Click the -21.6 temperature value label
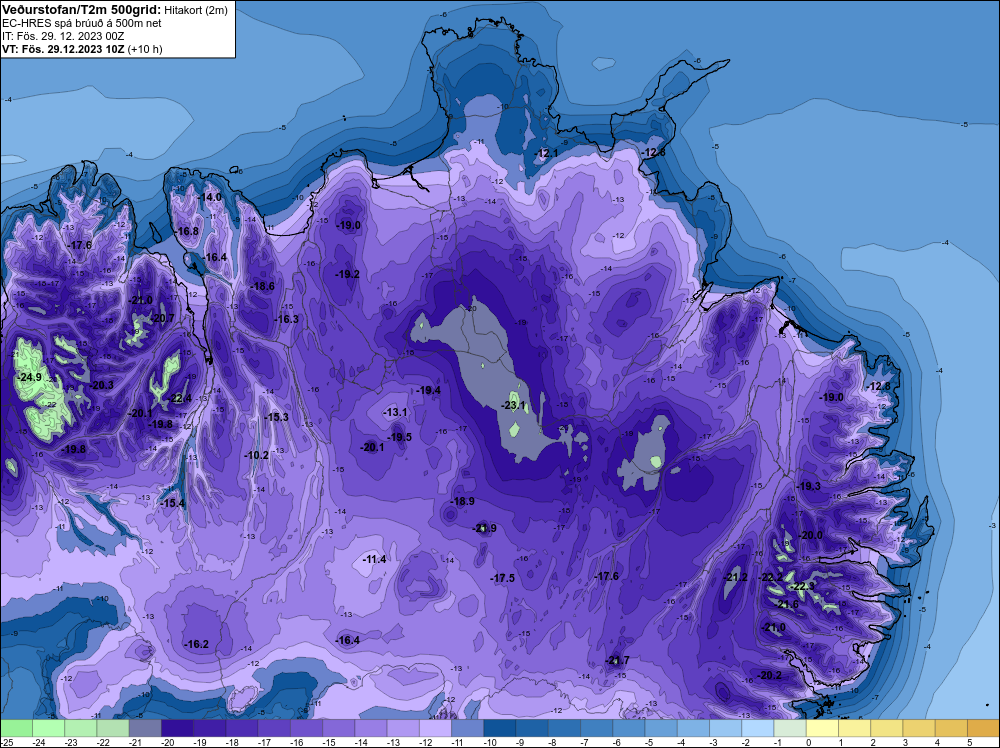Viewport: 1000px width, 748px height. 786,605
